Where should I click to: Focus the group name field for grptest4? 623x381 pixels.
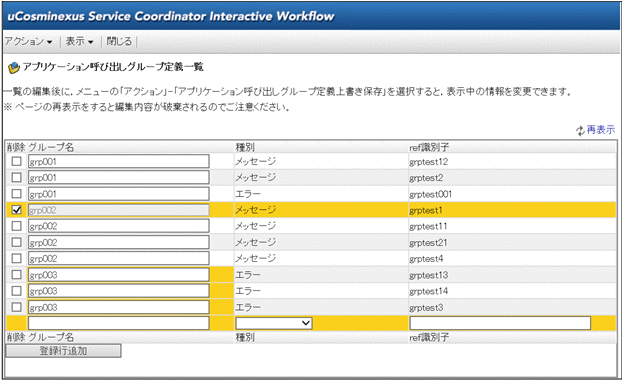click(x=118, y=259)
